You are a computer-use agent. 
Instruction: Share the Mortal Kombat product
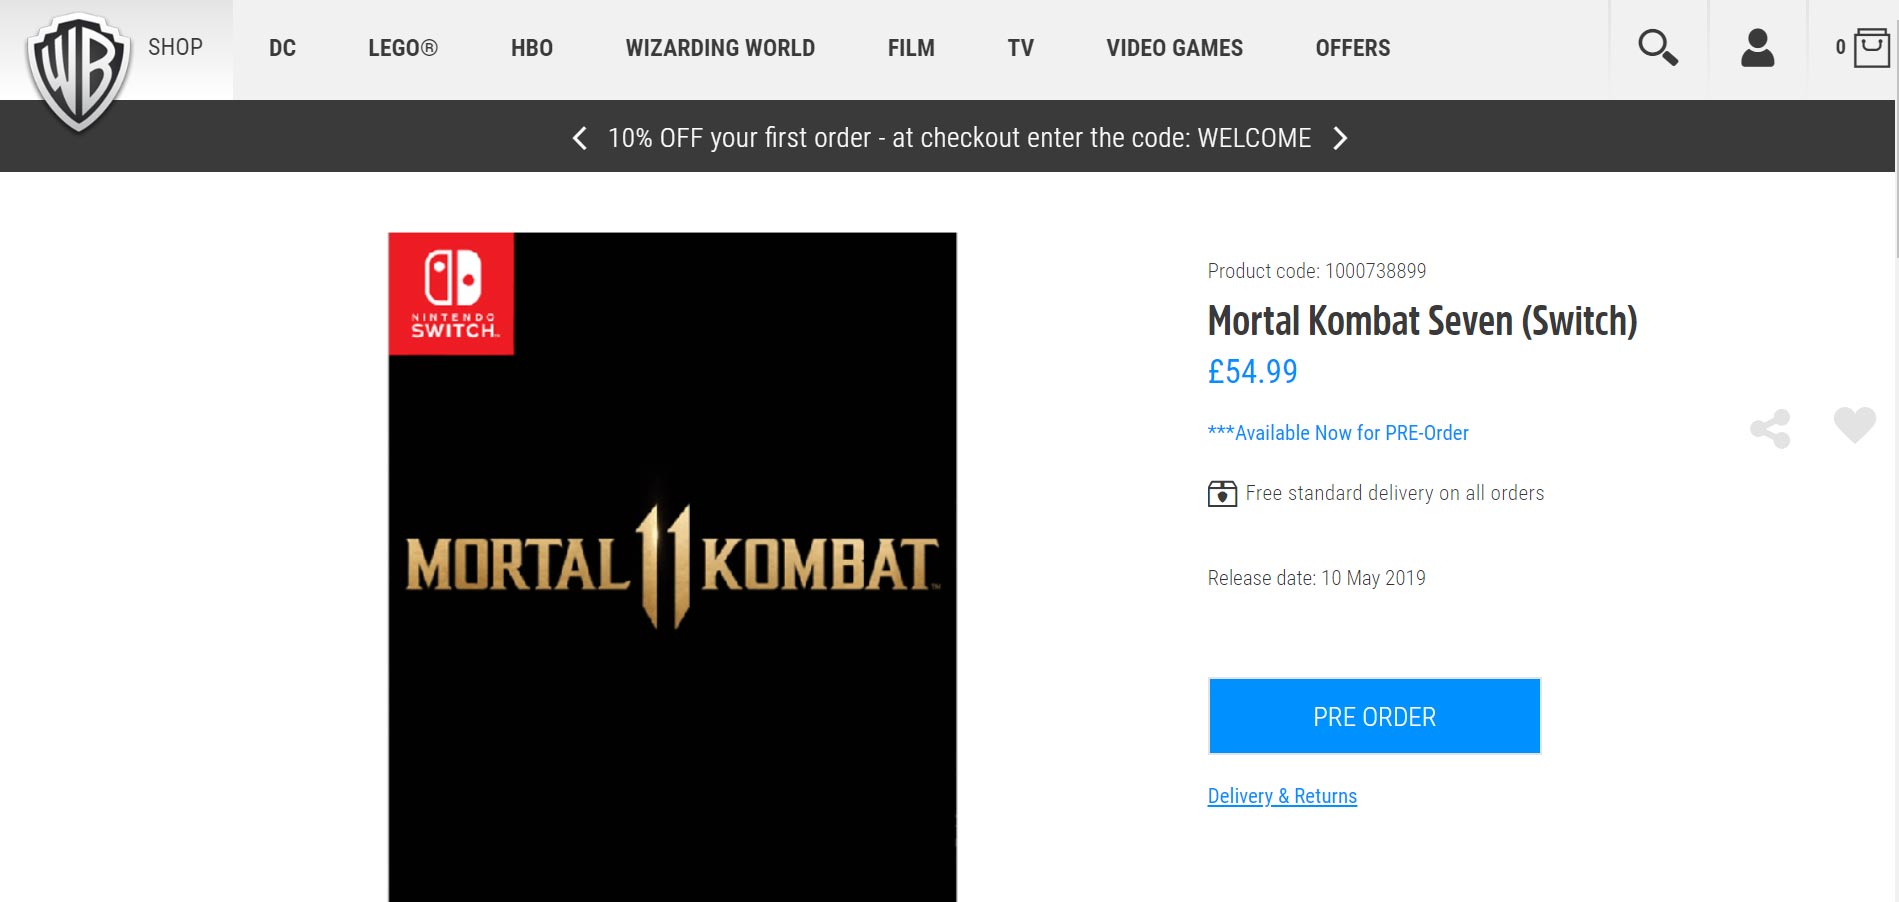[x=1772, y=428]
